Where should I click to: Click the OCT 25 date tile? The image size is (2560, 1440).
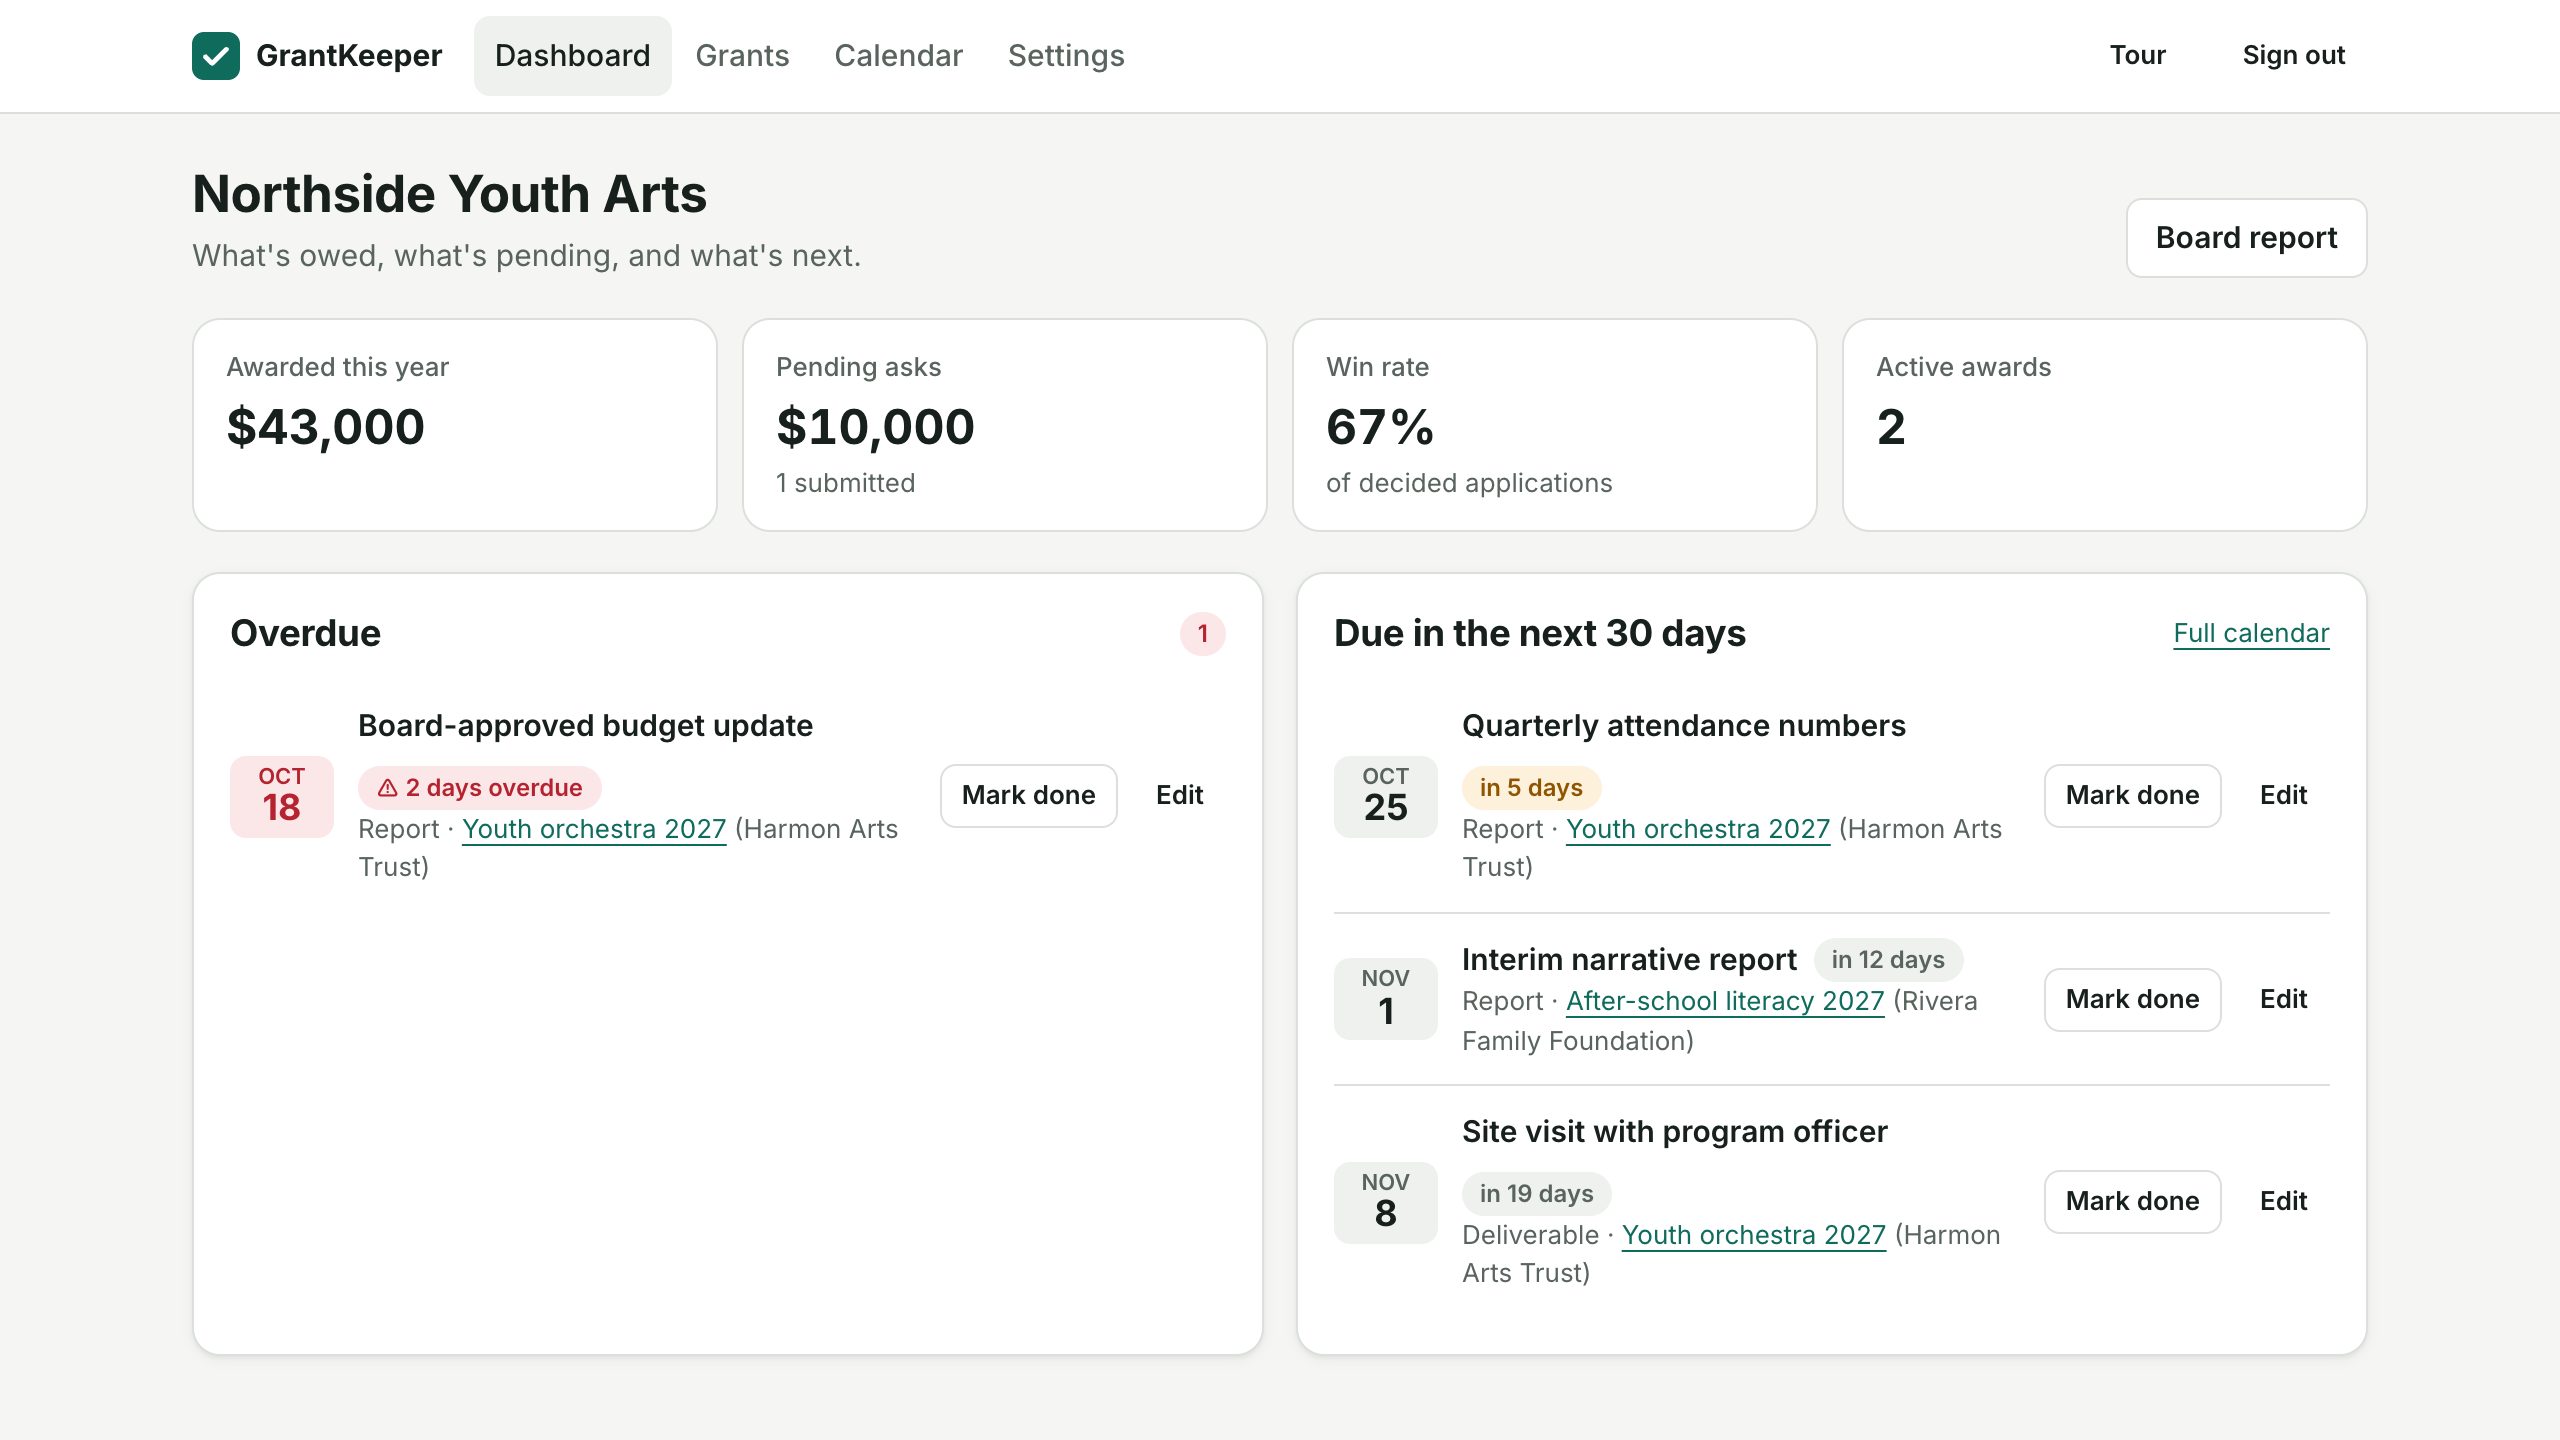(1386, 796)
